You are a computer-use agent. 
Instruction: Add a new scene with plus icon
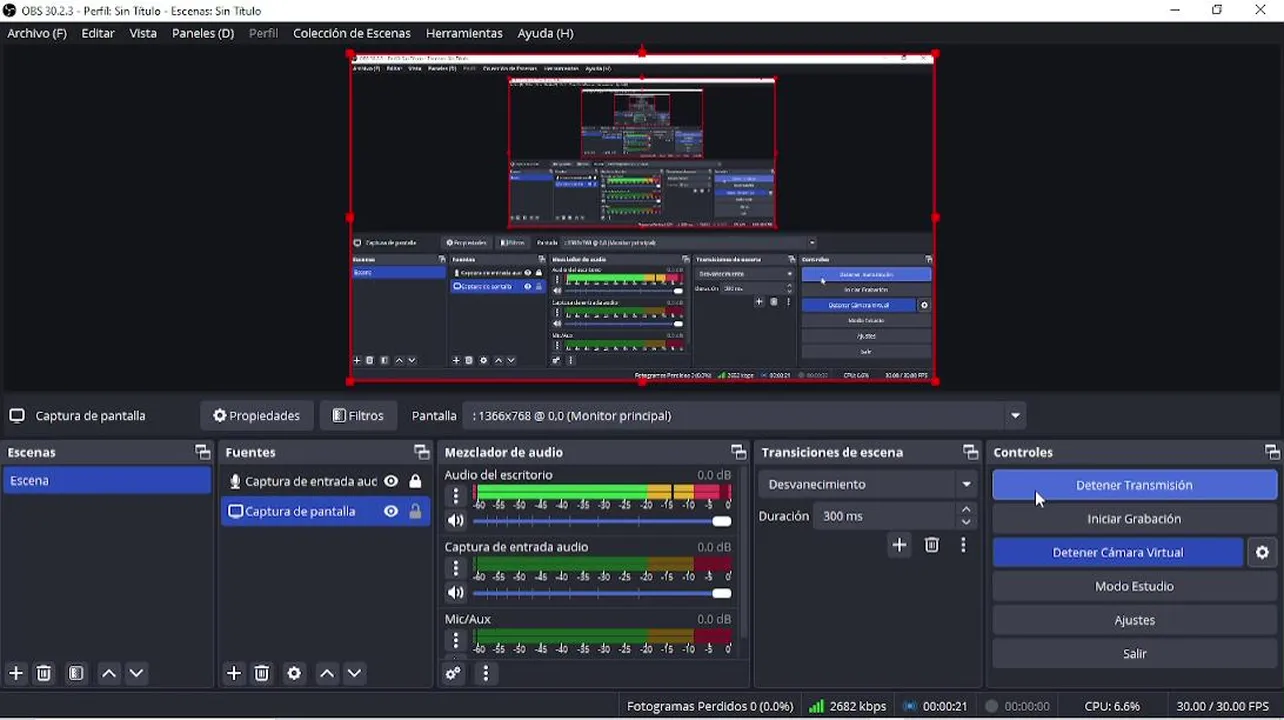(16, 674)
